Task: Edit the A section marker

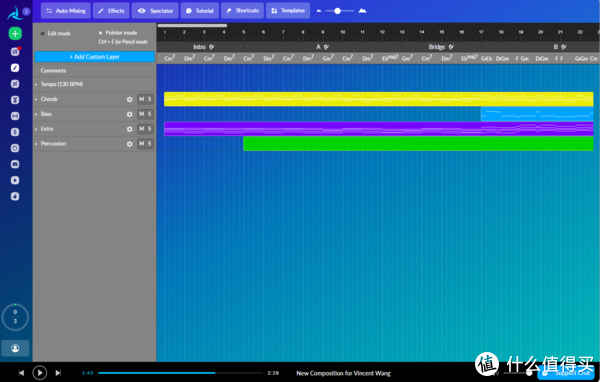Action: pos(326,47)
